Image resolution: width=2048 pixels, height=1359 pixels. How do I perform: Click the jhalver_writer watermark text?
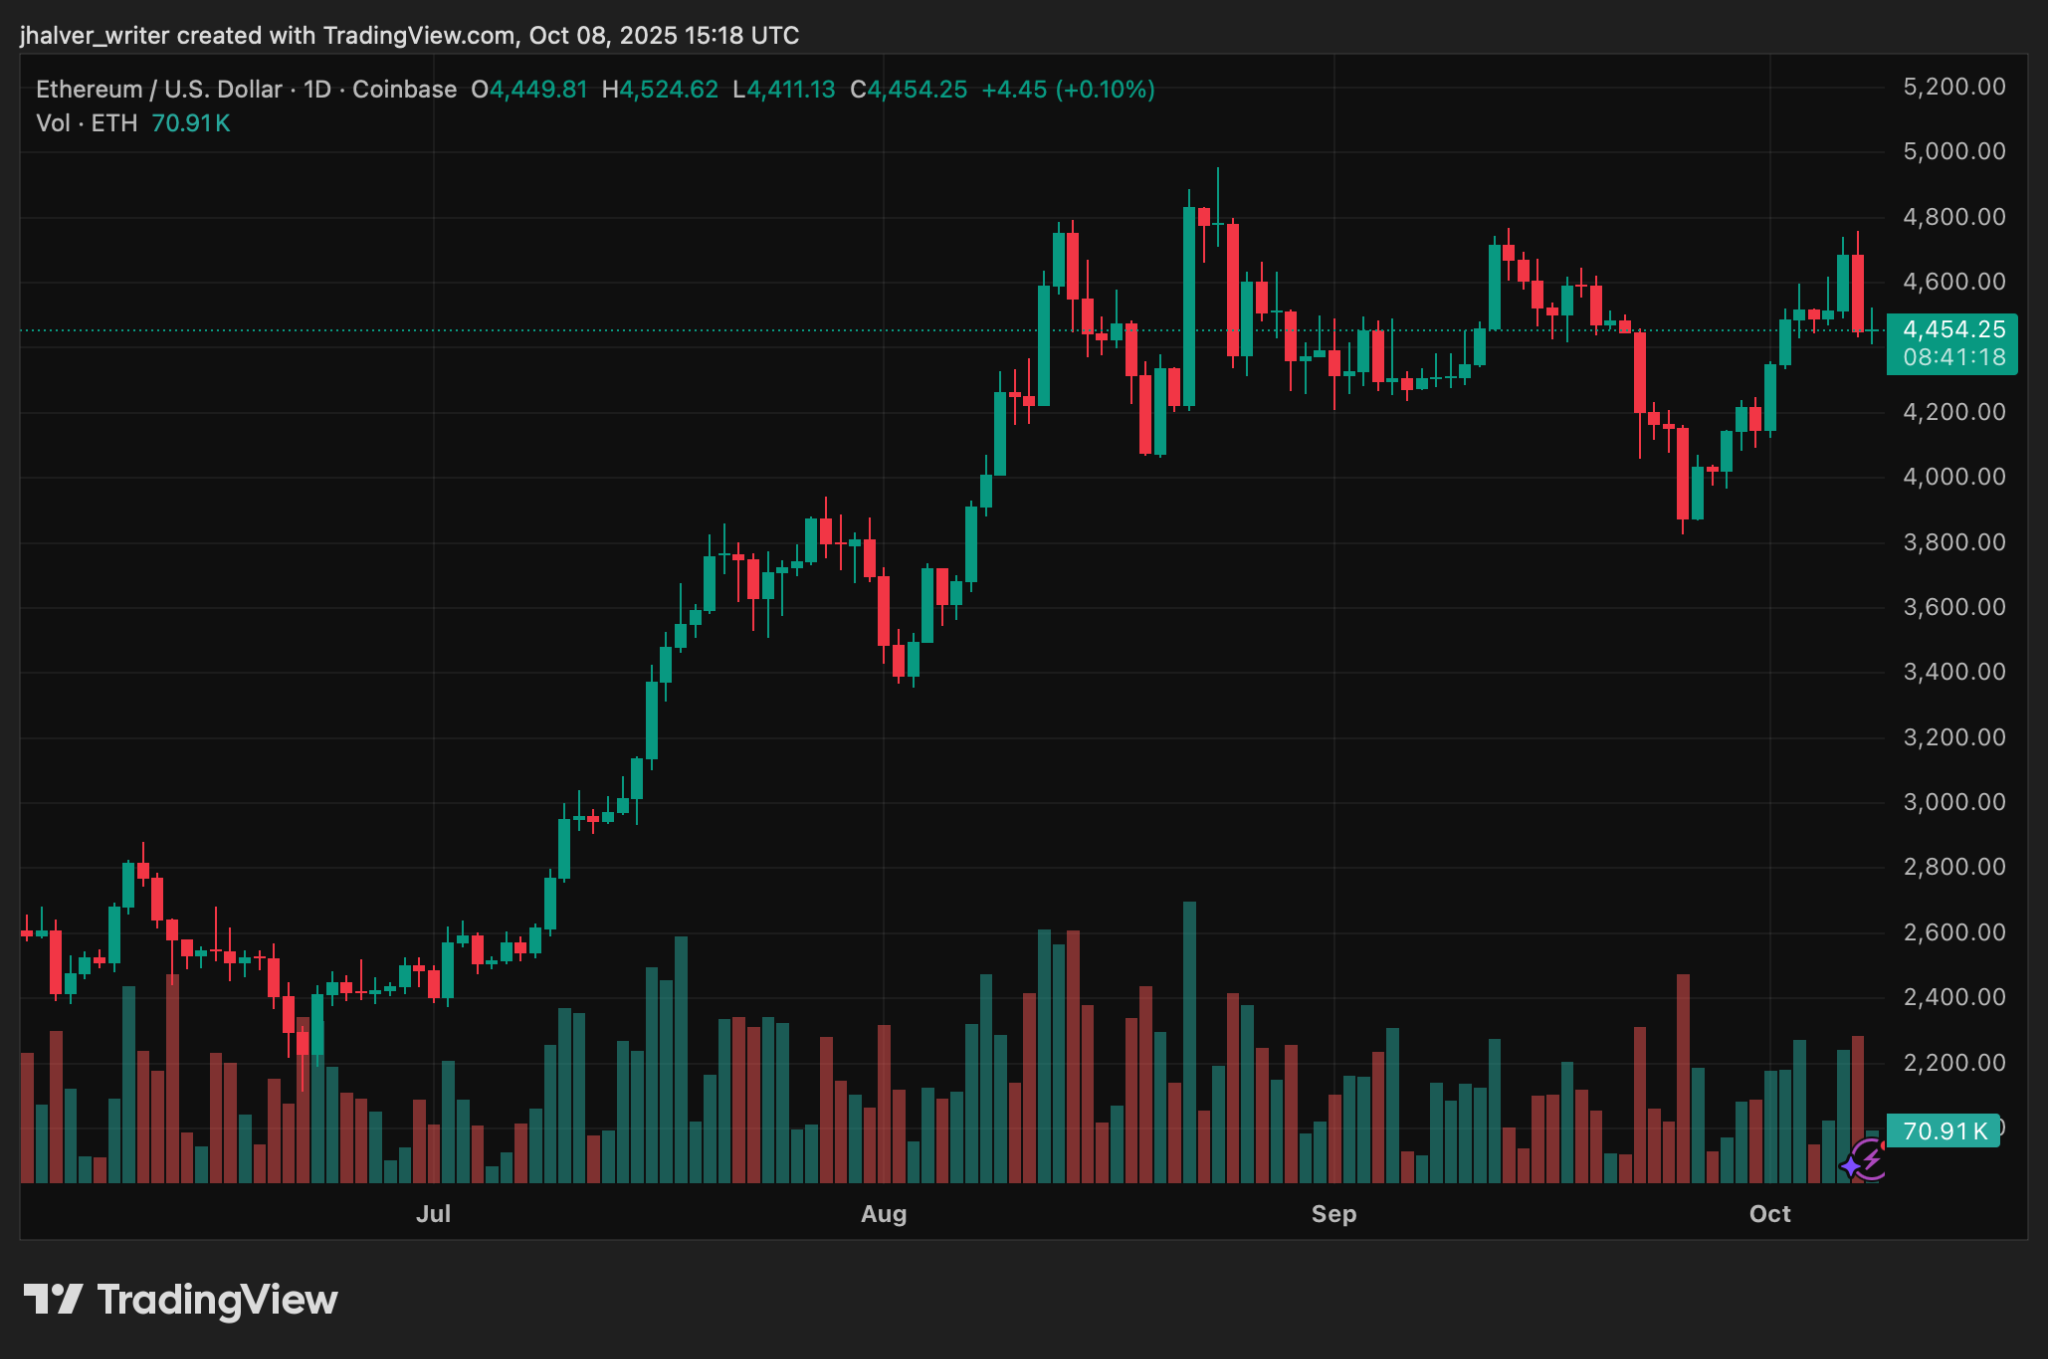tap(95, 34)
